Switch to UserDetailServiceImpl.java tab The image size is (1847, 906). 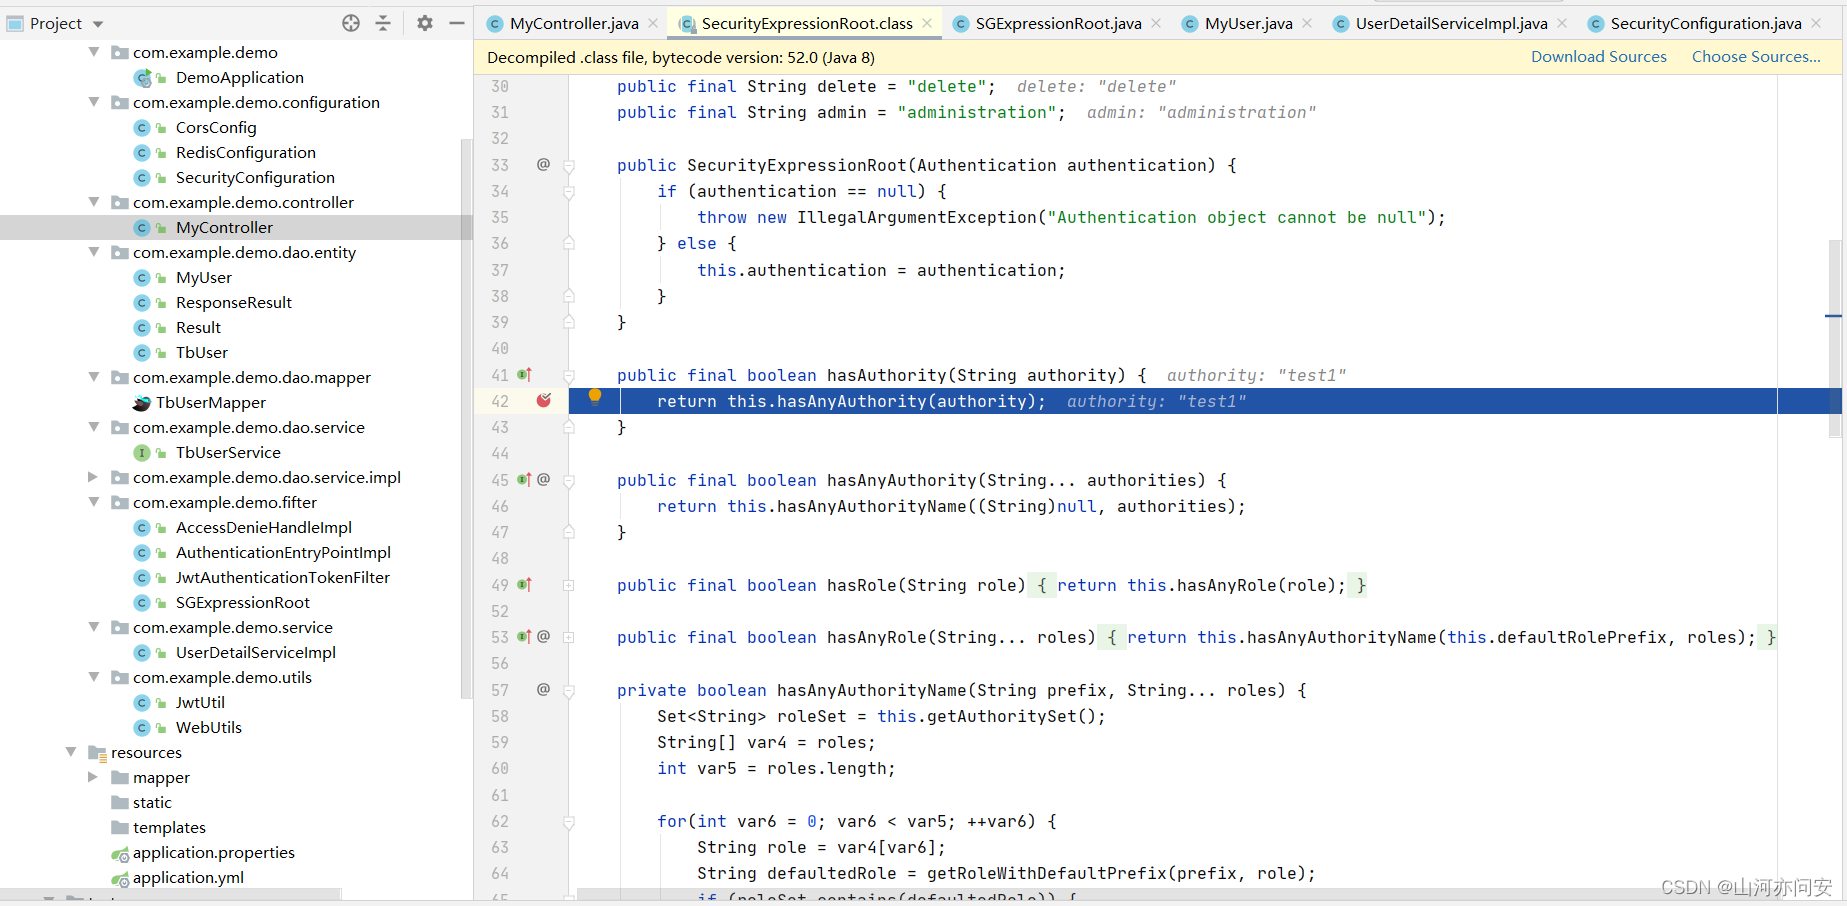pyautogui.click(x=1451, y=23)
